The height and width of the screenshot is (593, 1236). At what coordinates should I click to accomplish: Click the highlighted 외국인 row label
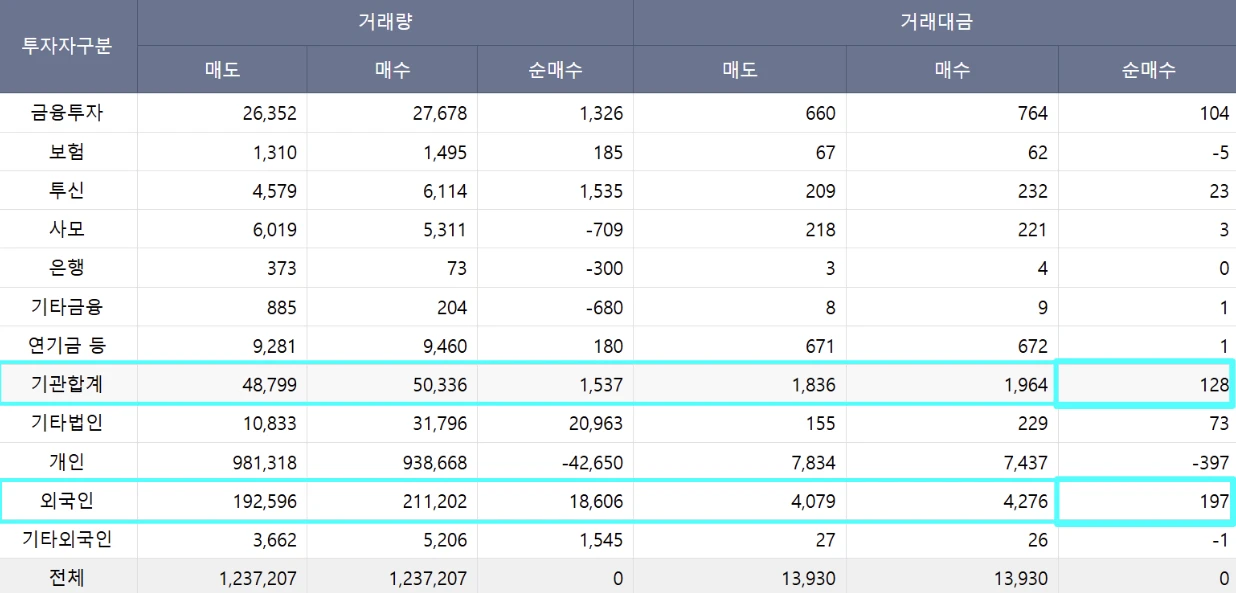pyautogui.click(x=67, y=501)
